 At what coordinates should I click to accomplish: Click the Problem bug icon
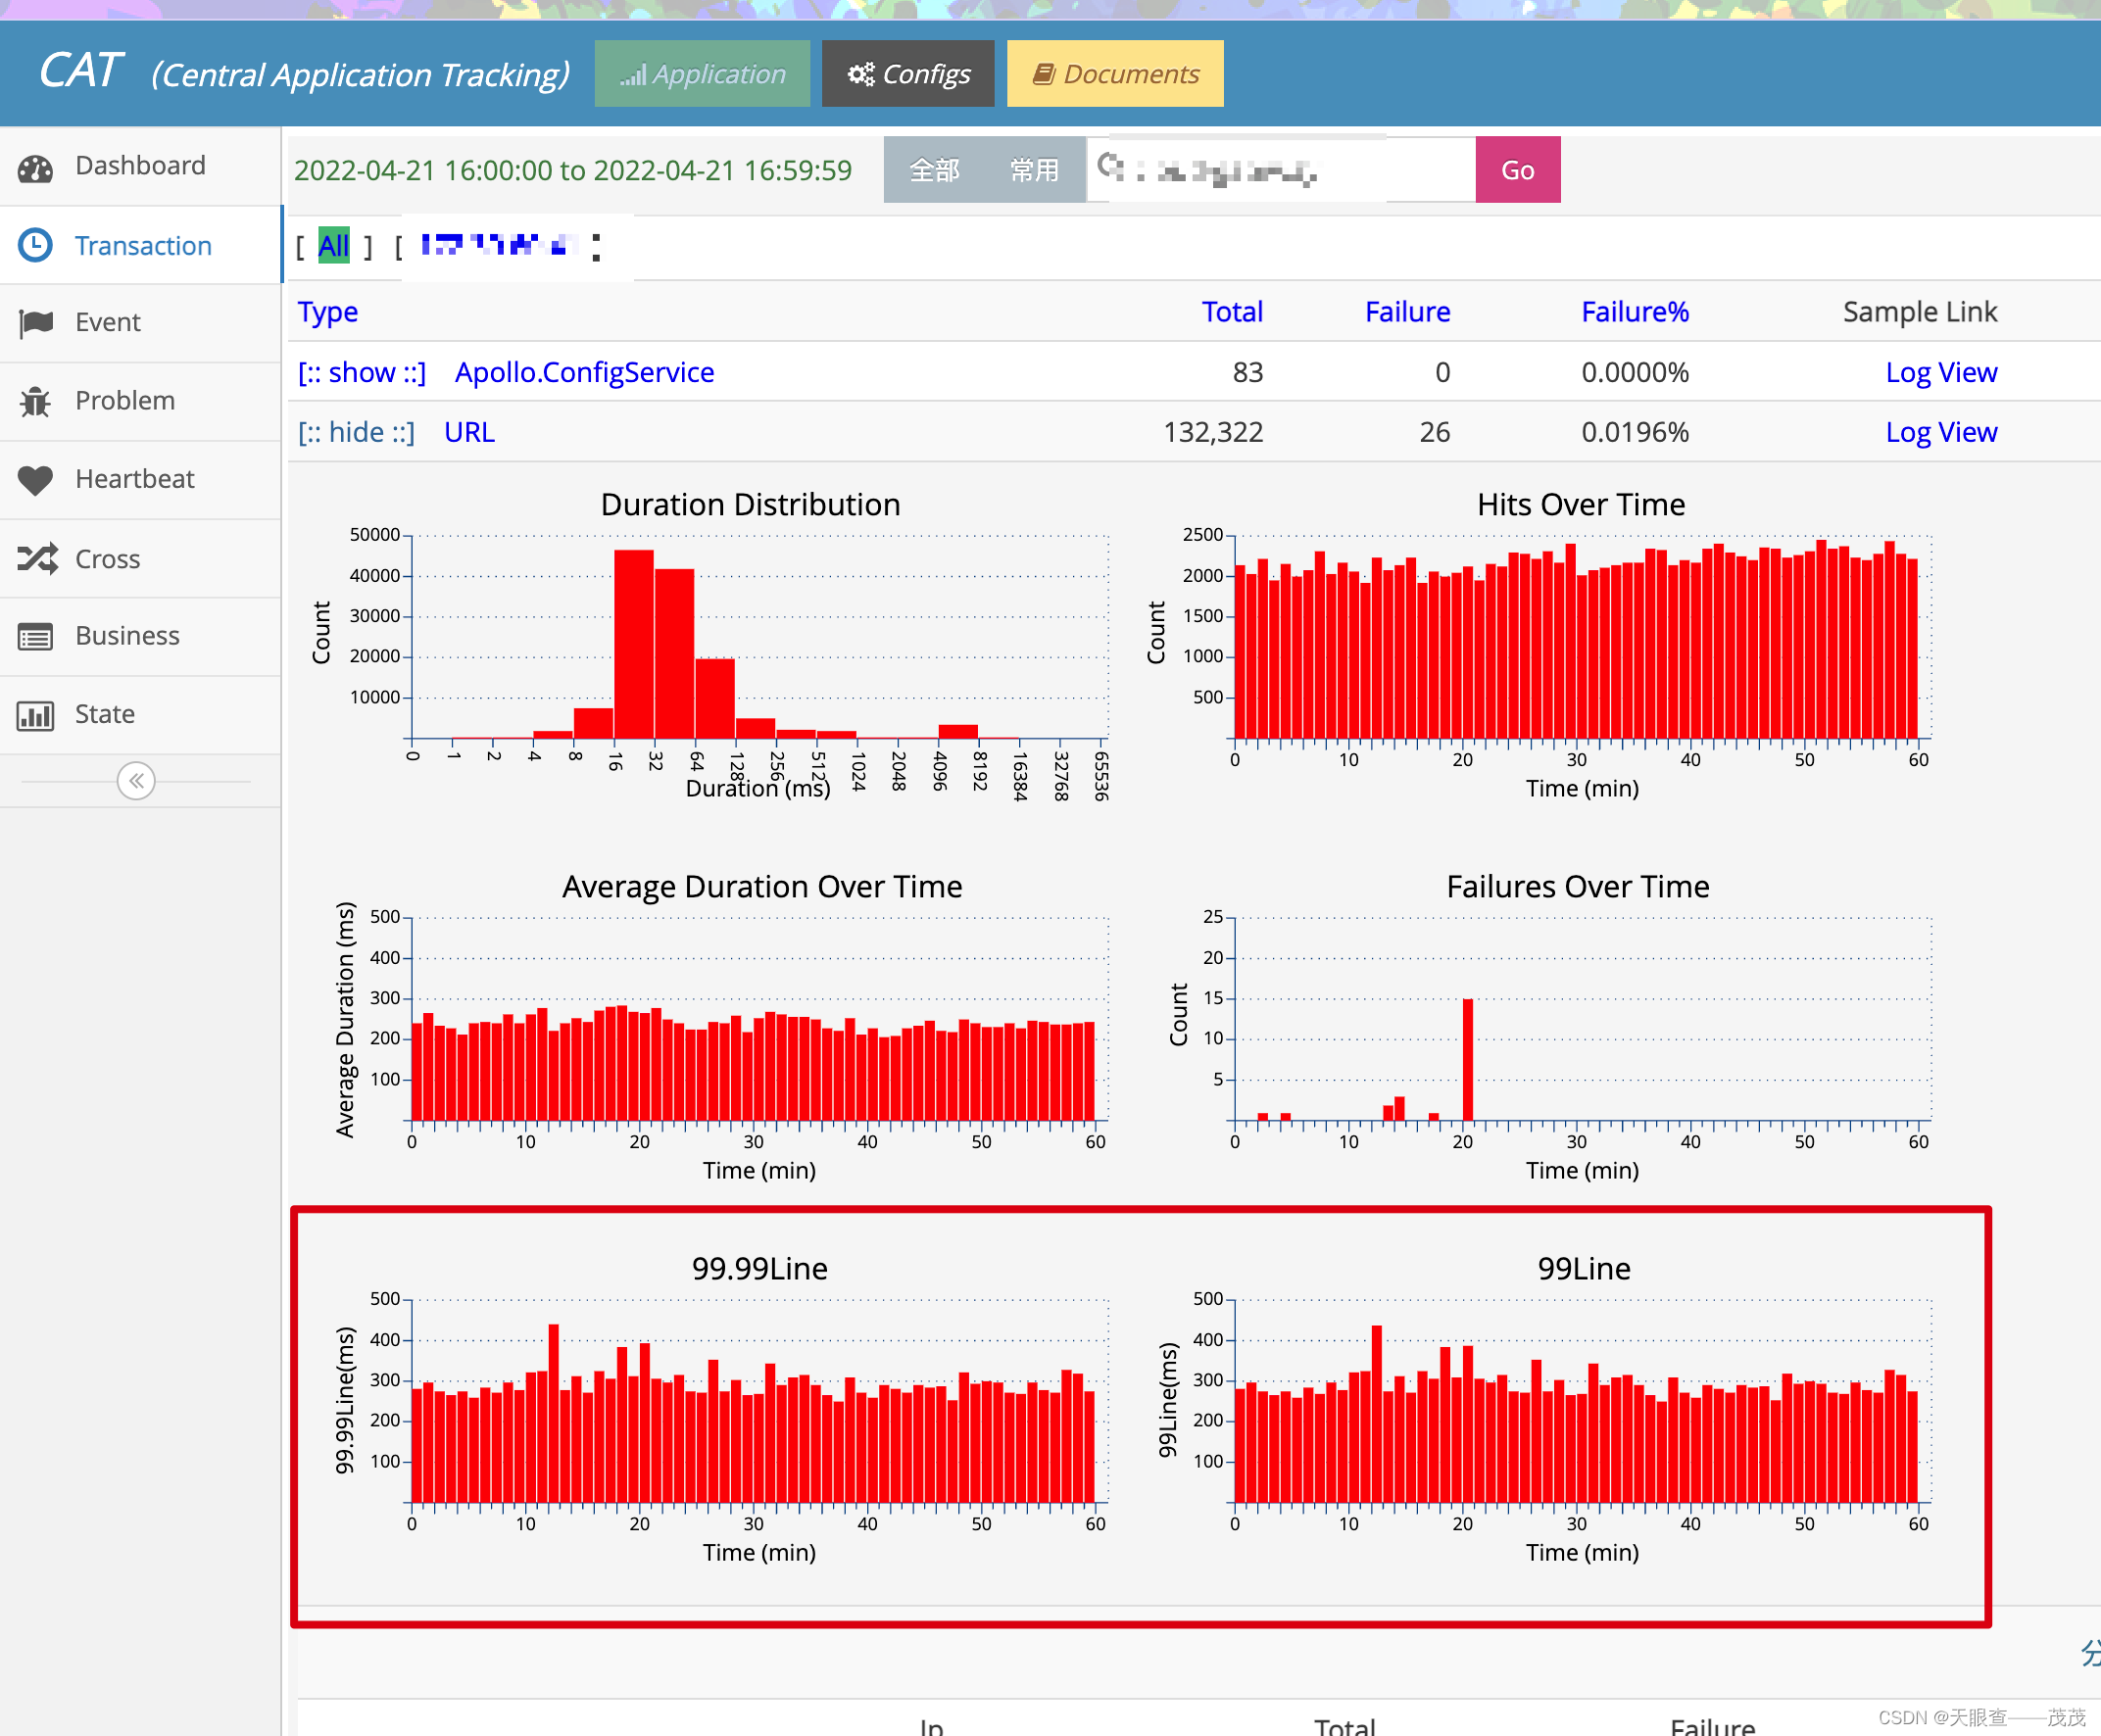36,401
